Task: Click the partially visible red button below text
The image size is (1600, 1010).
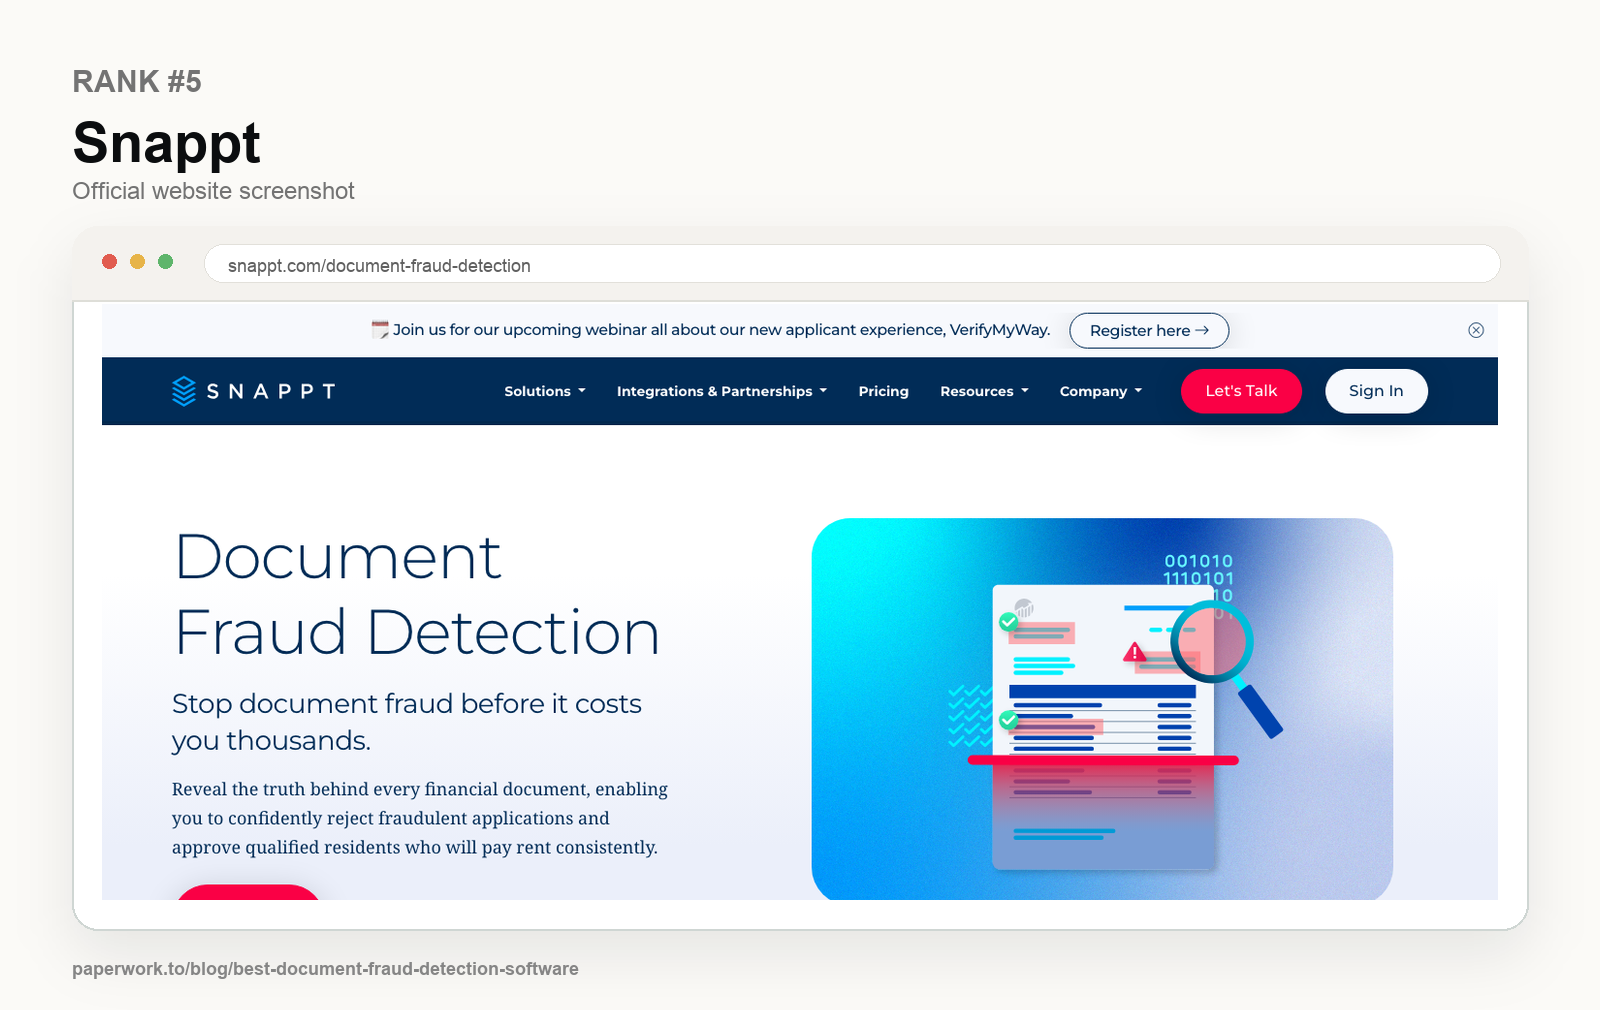Action: [248, 892]
